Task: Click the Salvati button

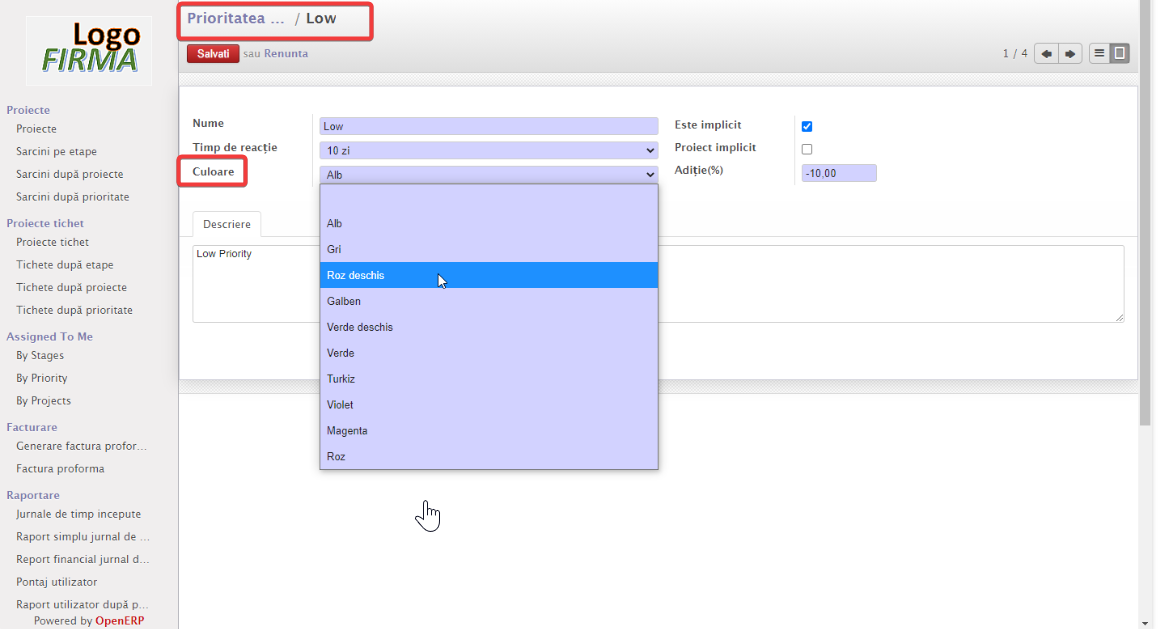Action: point(213,54)
